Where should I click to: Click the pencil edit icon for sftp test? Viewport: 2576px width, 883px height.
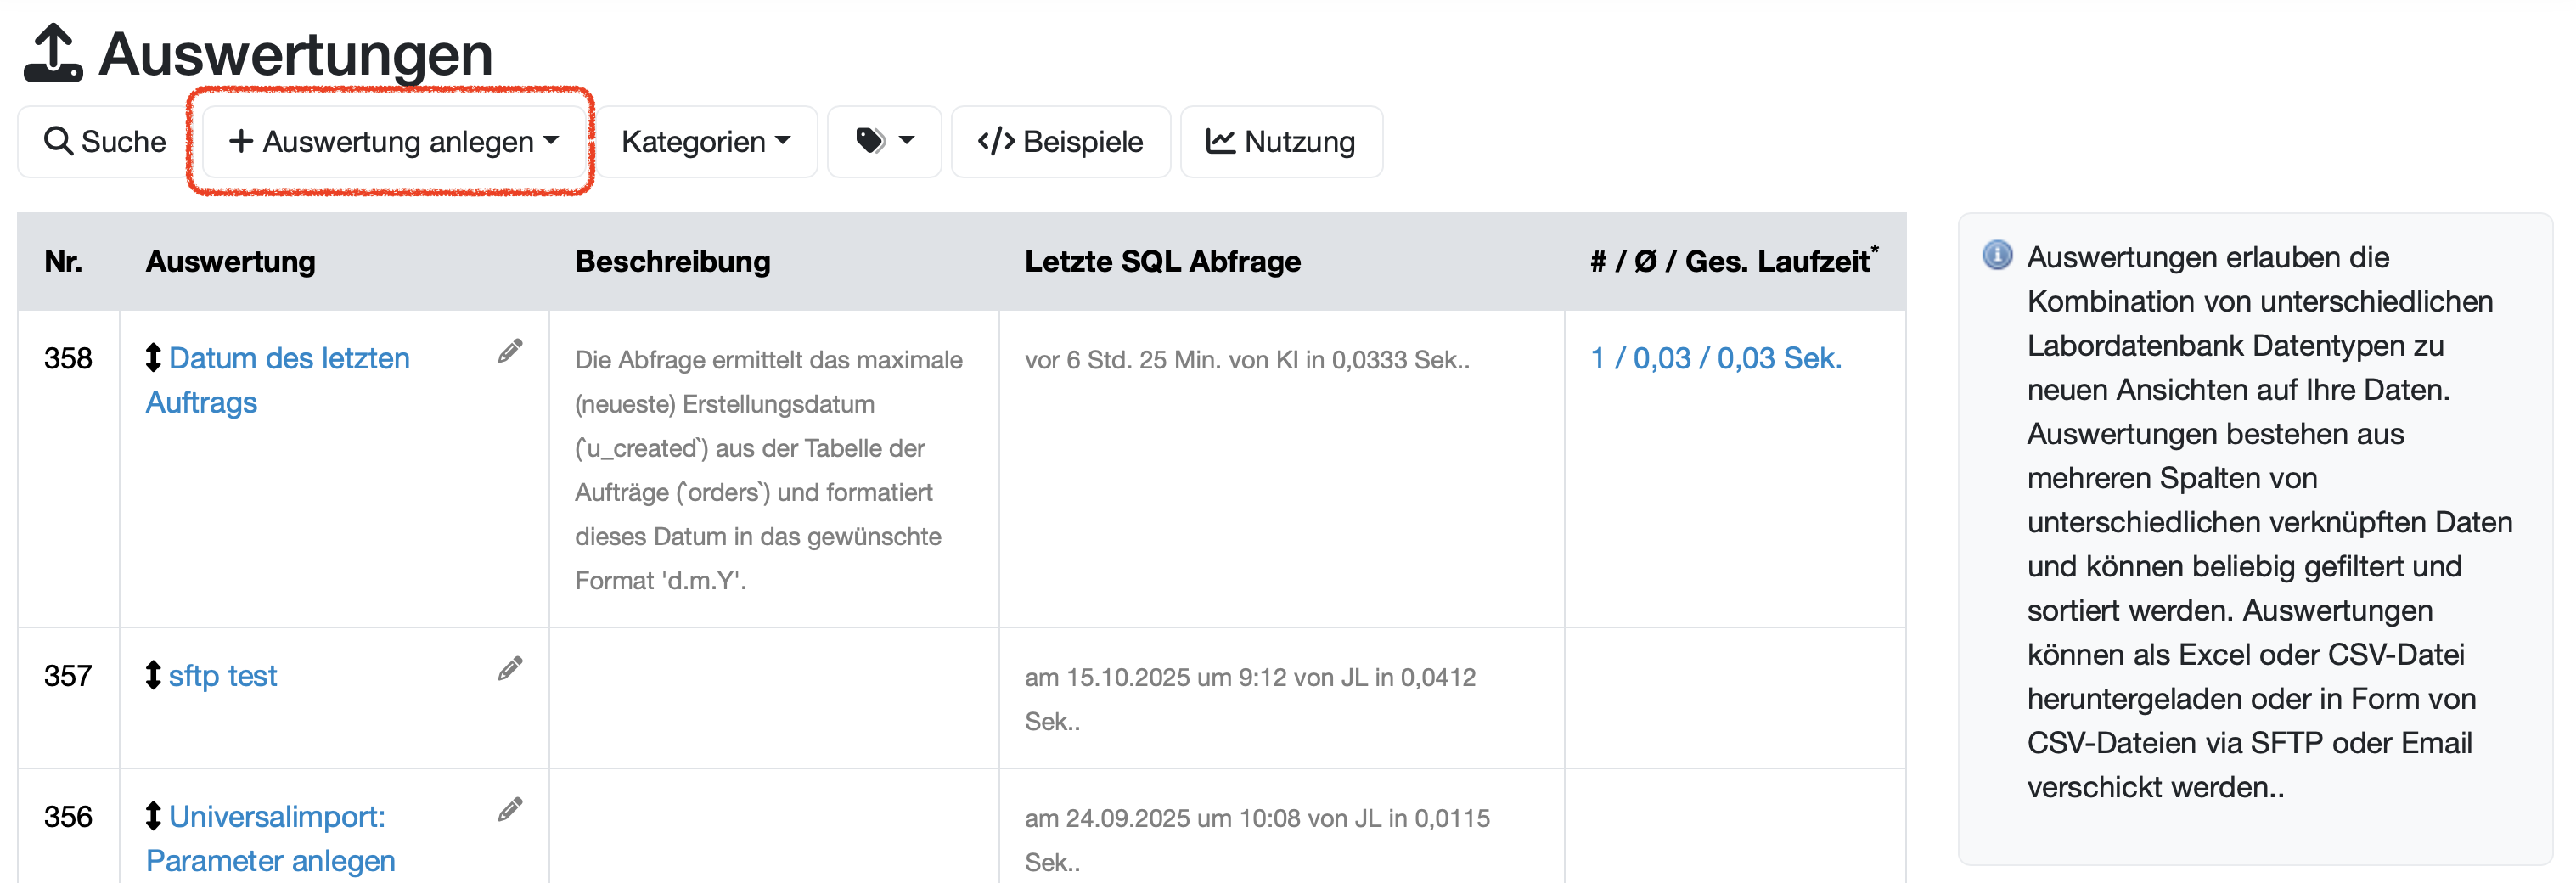pyautogui.click(x=510, y=669)
